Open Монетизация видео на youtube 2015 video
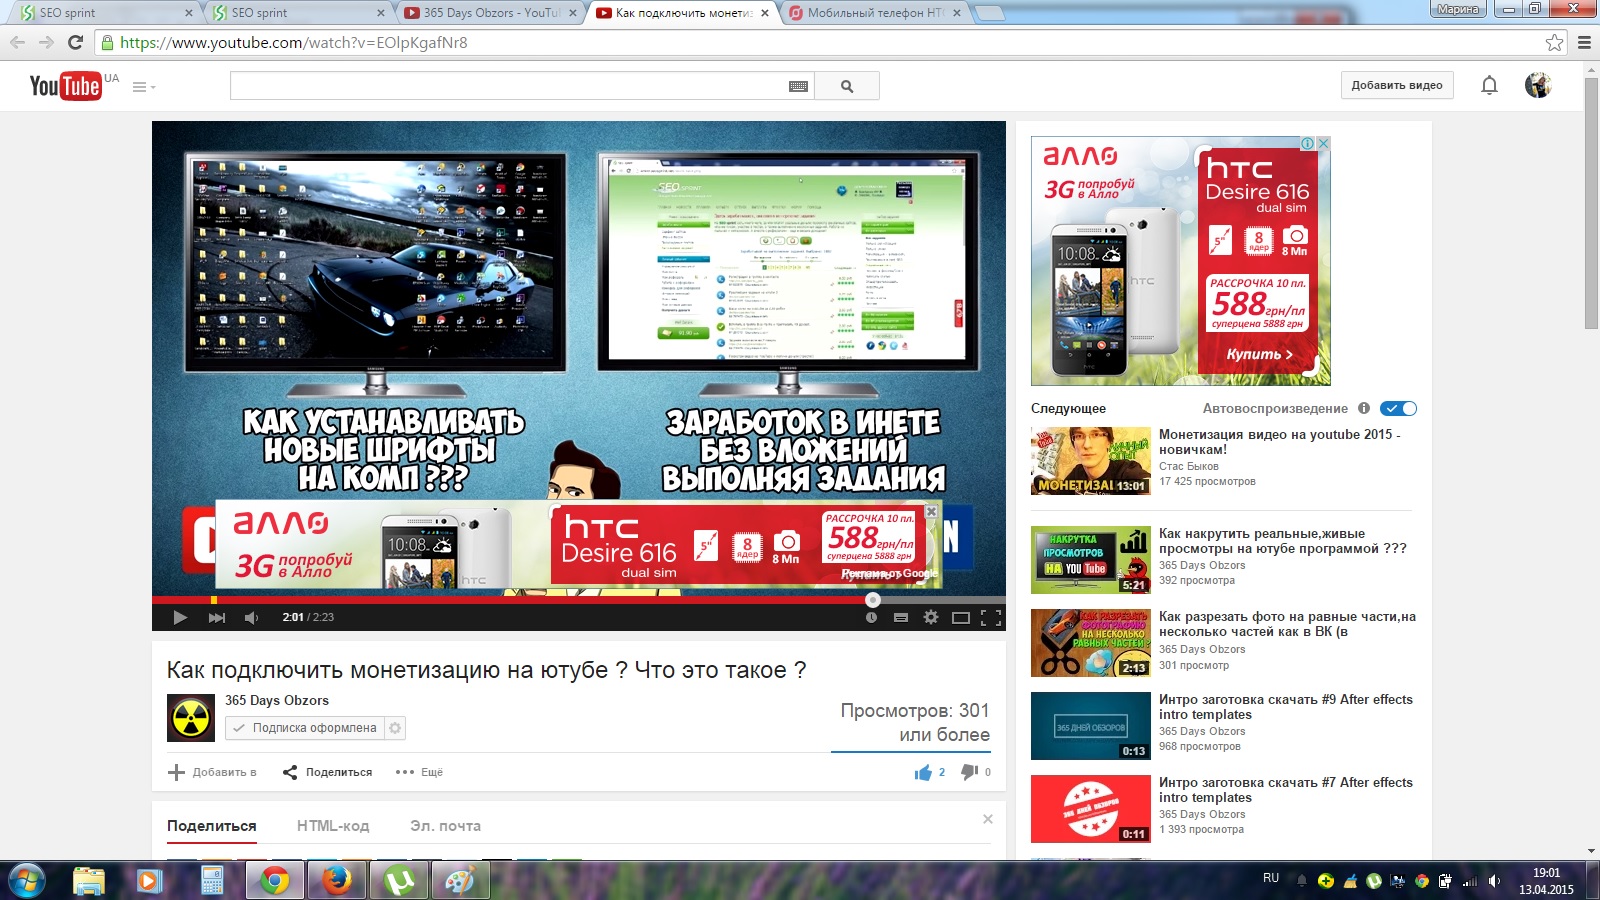The image size is (1600, 900). 1279,442
